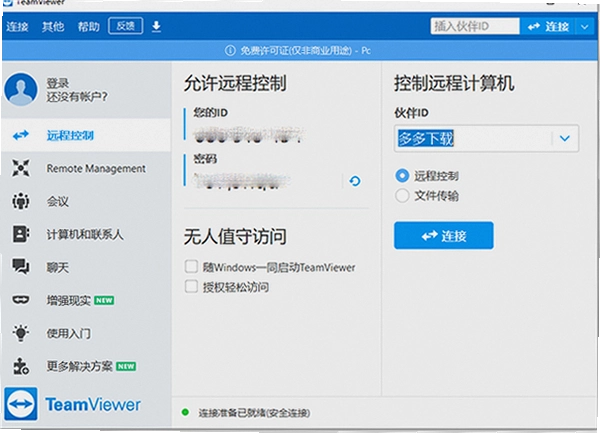The width and height of the screenshot is (600, 433).
Task: Click the 控制远程计算机 heading
Action: (454, 83)
